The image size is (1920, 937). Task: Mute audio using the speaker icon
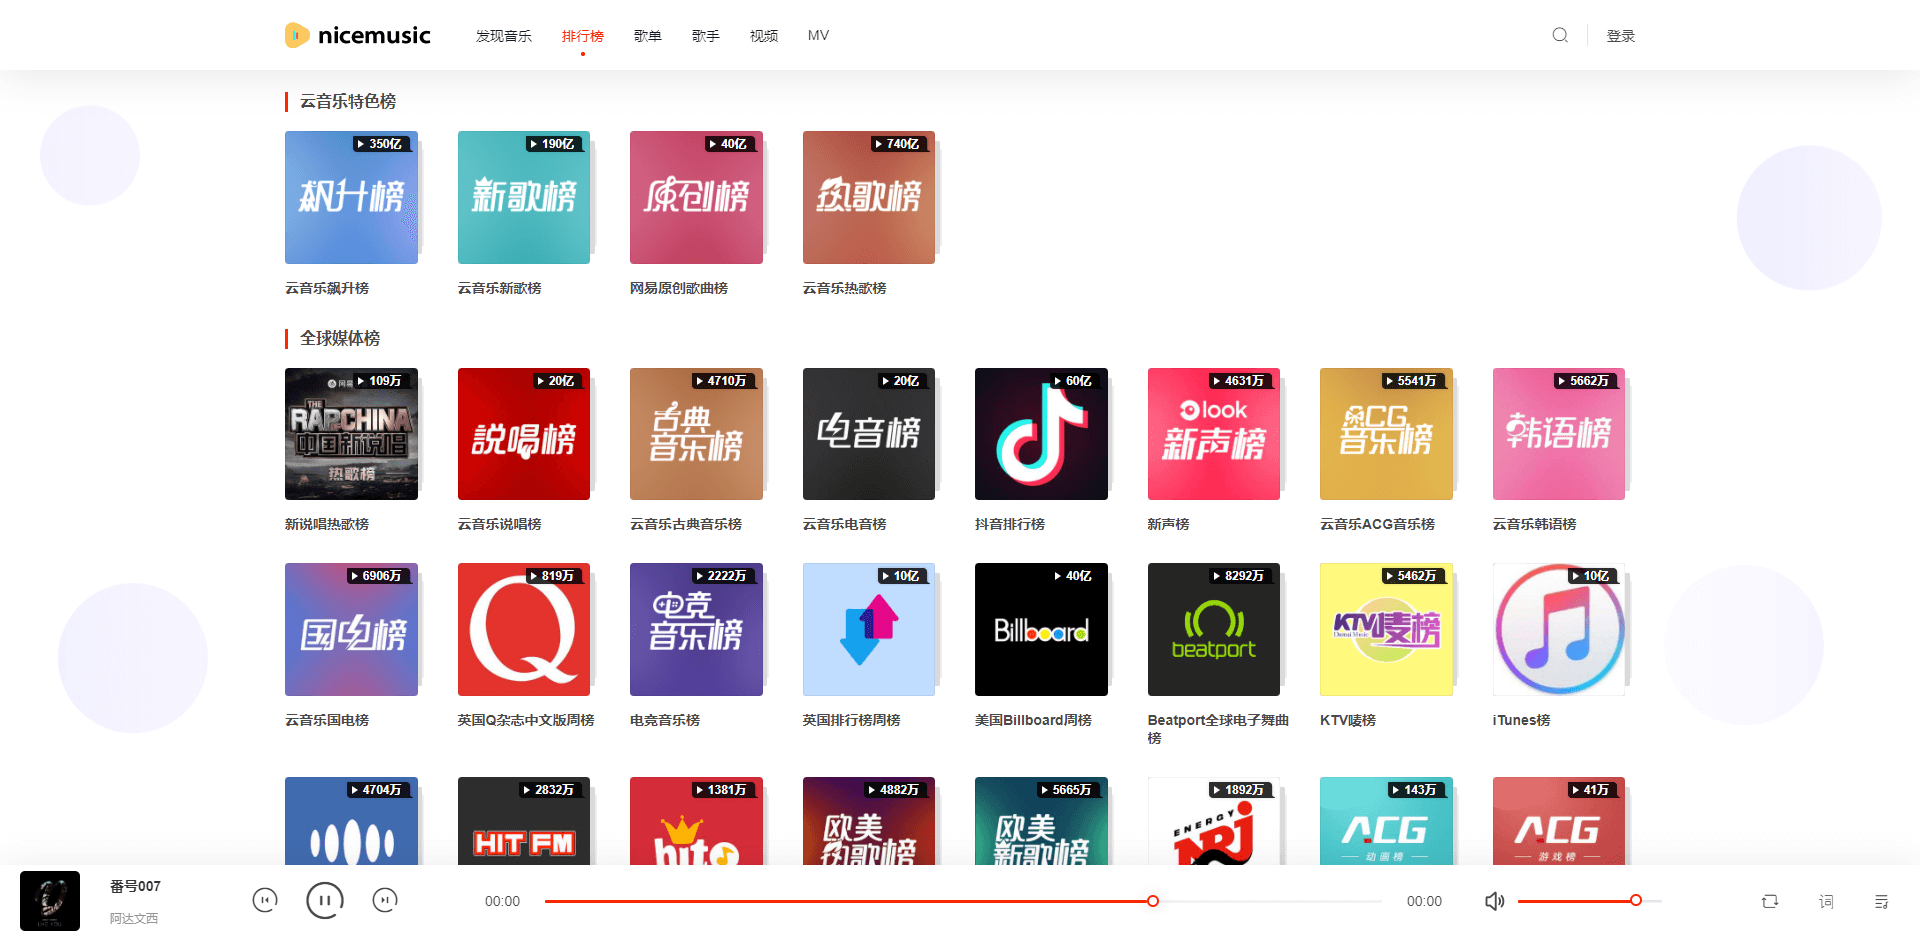(x=1494, y=901)
